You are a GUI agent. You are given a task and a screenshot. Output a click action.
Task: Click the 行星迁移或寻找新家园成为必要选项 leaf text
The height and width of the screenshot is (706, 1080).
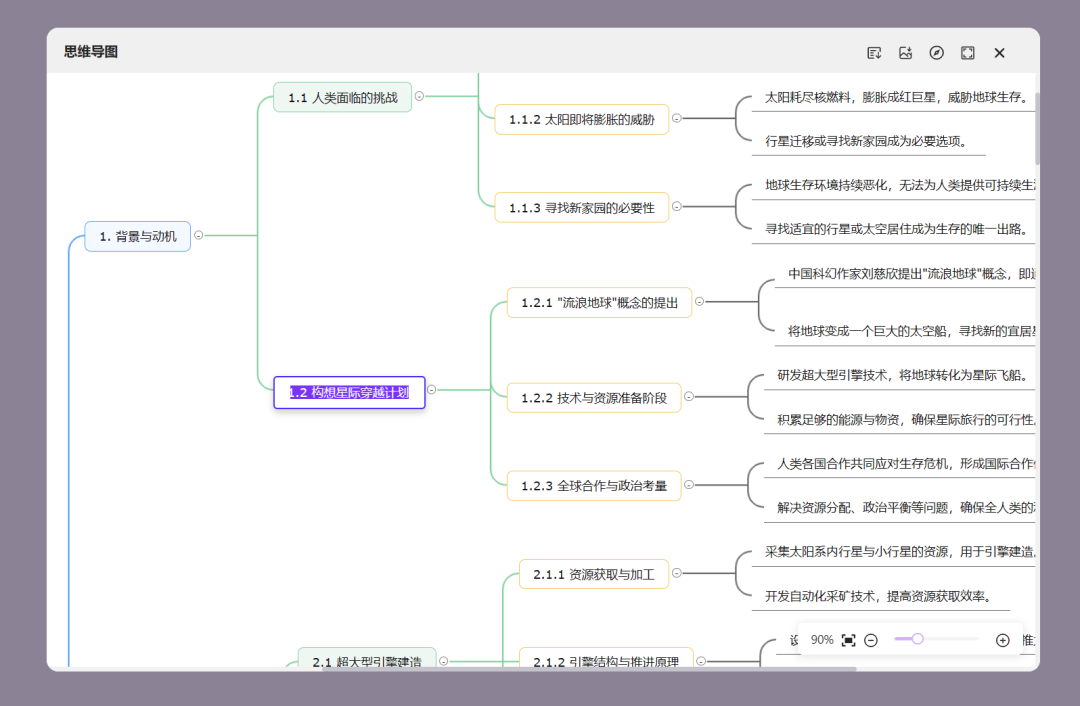pyautogui.click(x=866, y=141)
